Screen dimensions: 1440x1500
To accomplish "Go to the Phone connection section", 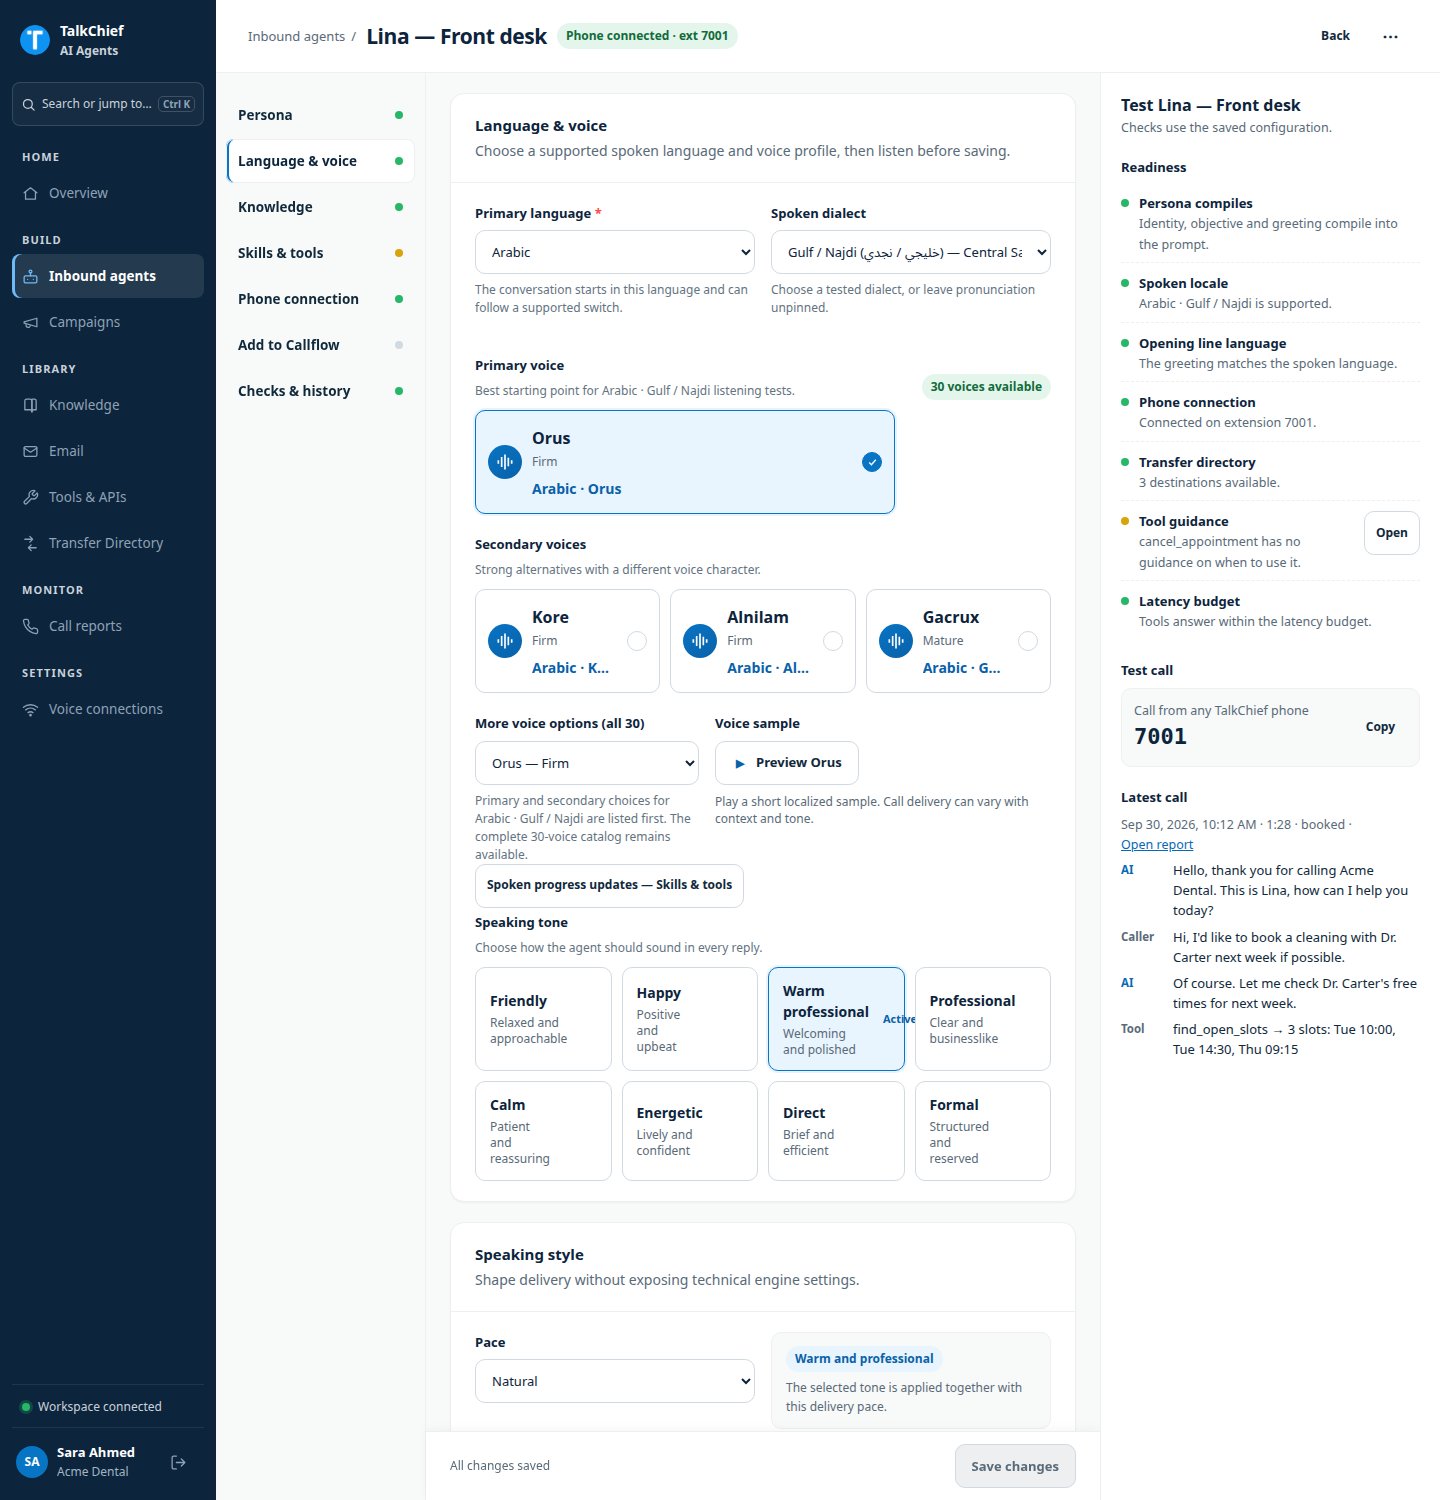I will tap(321, 299).
